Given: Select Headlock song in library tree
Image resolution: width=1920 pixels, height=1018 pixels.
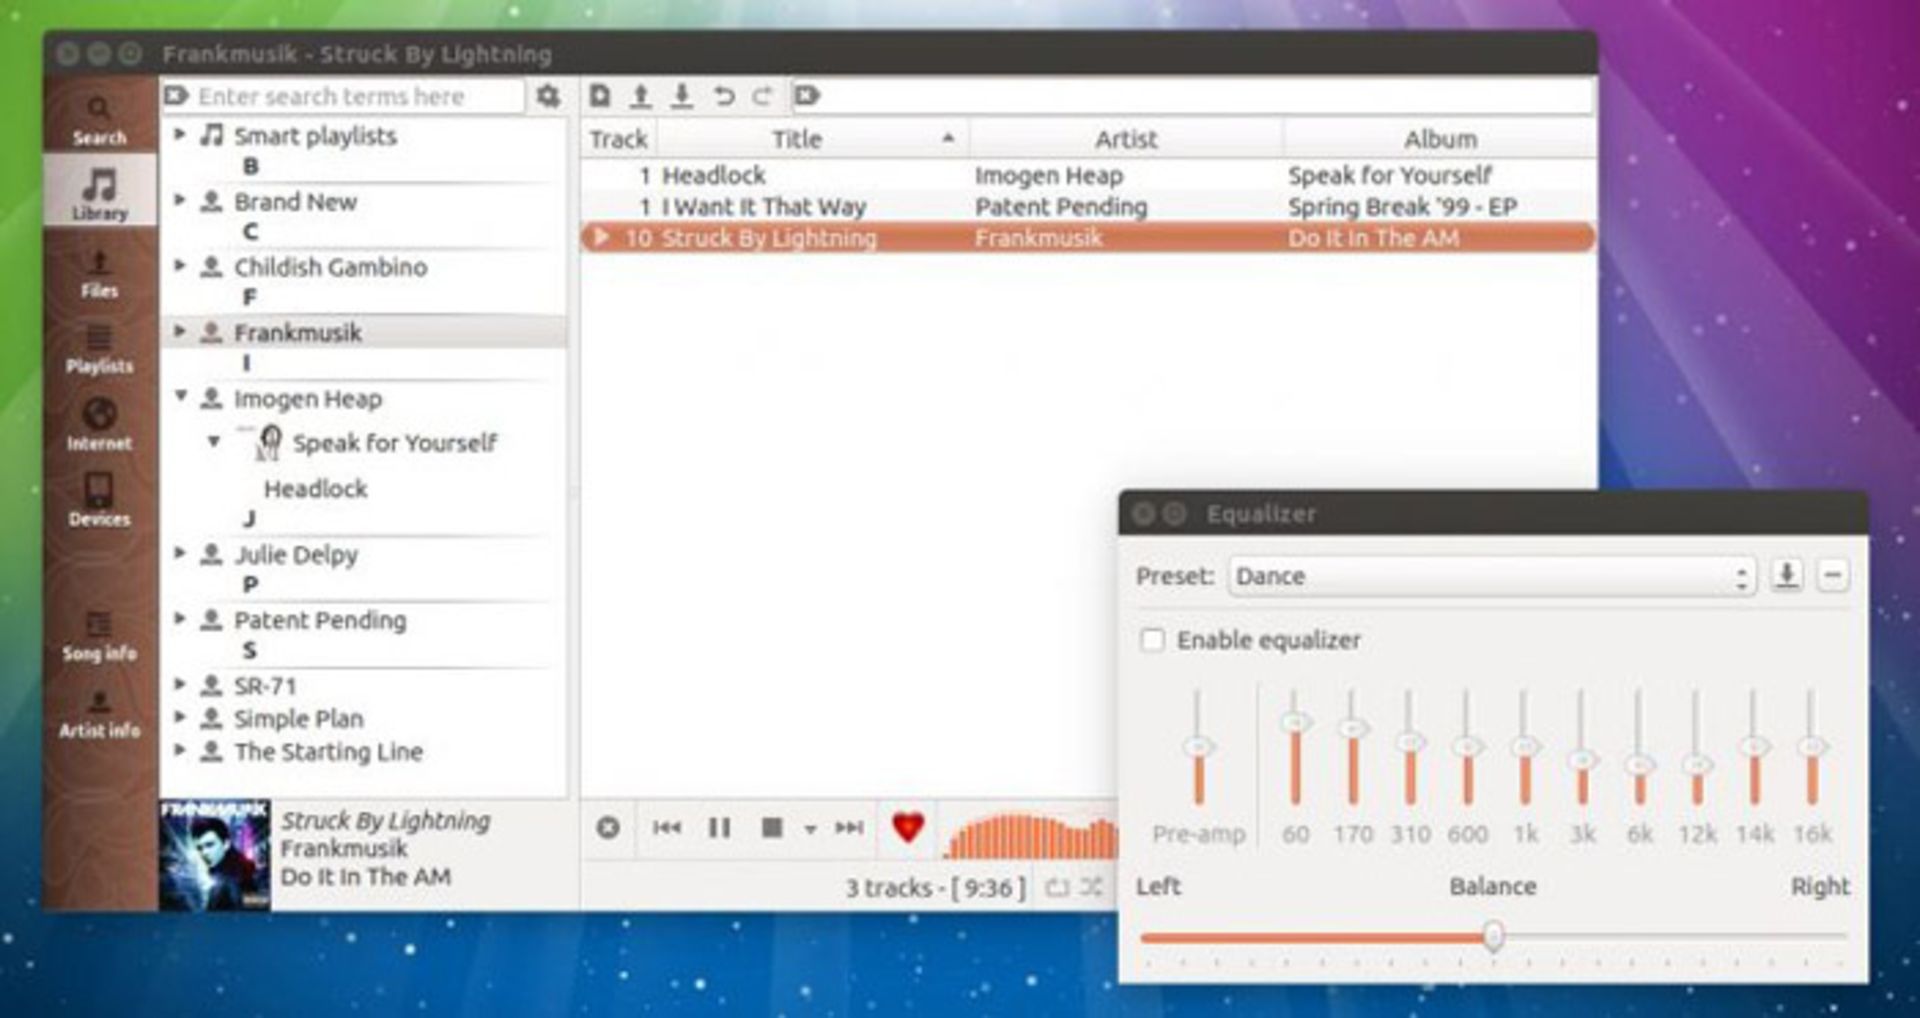Looking at the screenshot, I should [x=315, y=489].
